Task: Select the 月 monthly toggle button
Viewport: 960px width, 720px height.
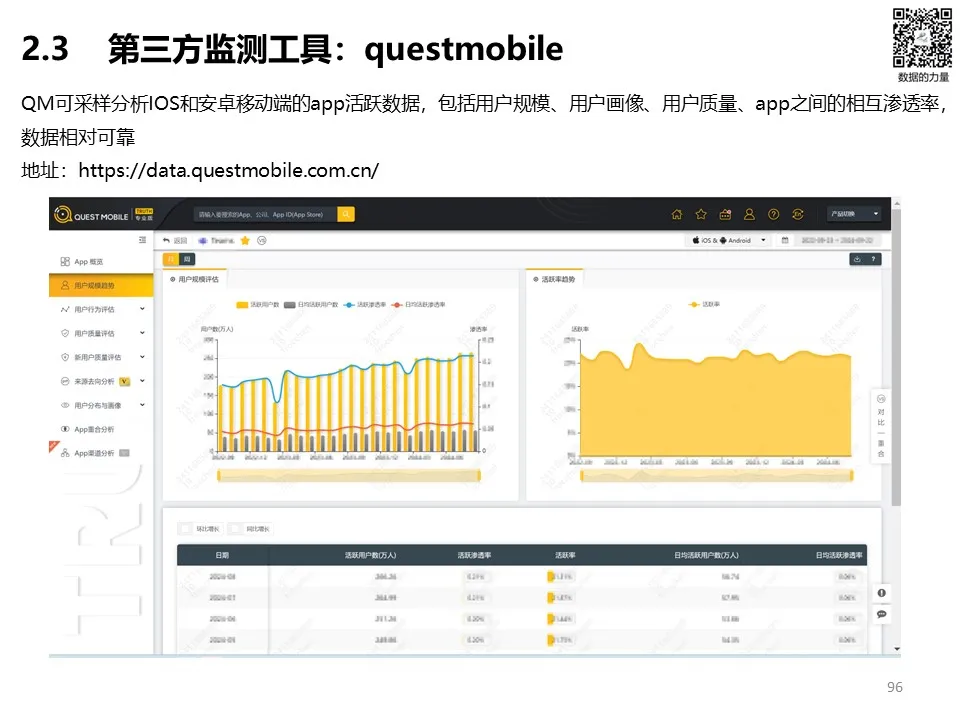Action: (171, 260)
